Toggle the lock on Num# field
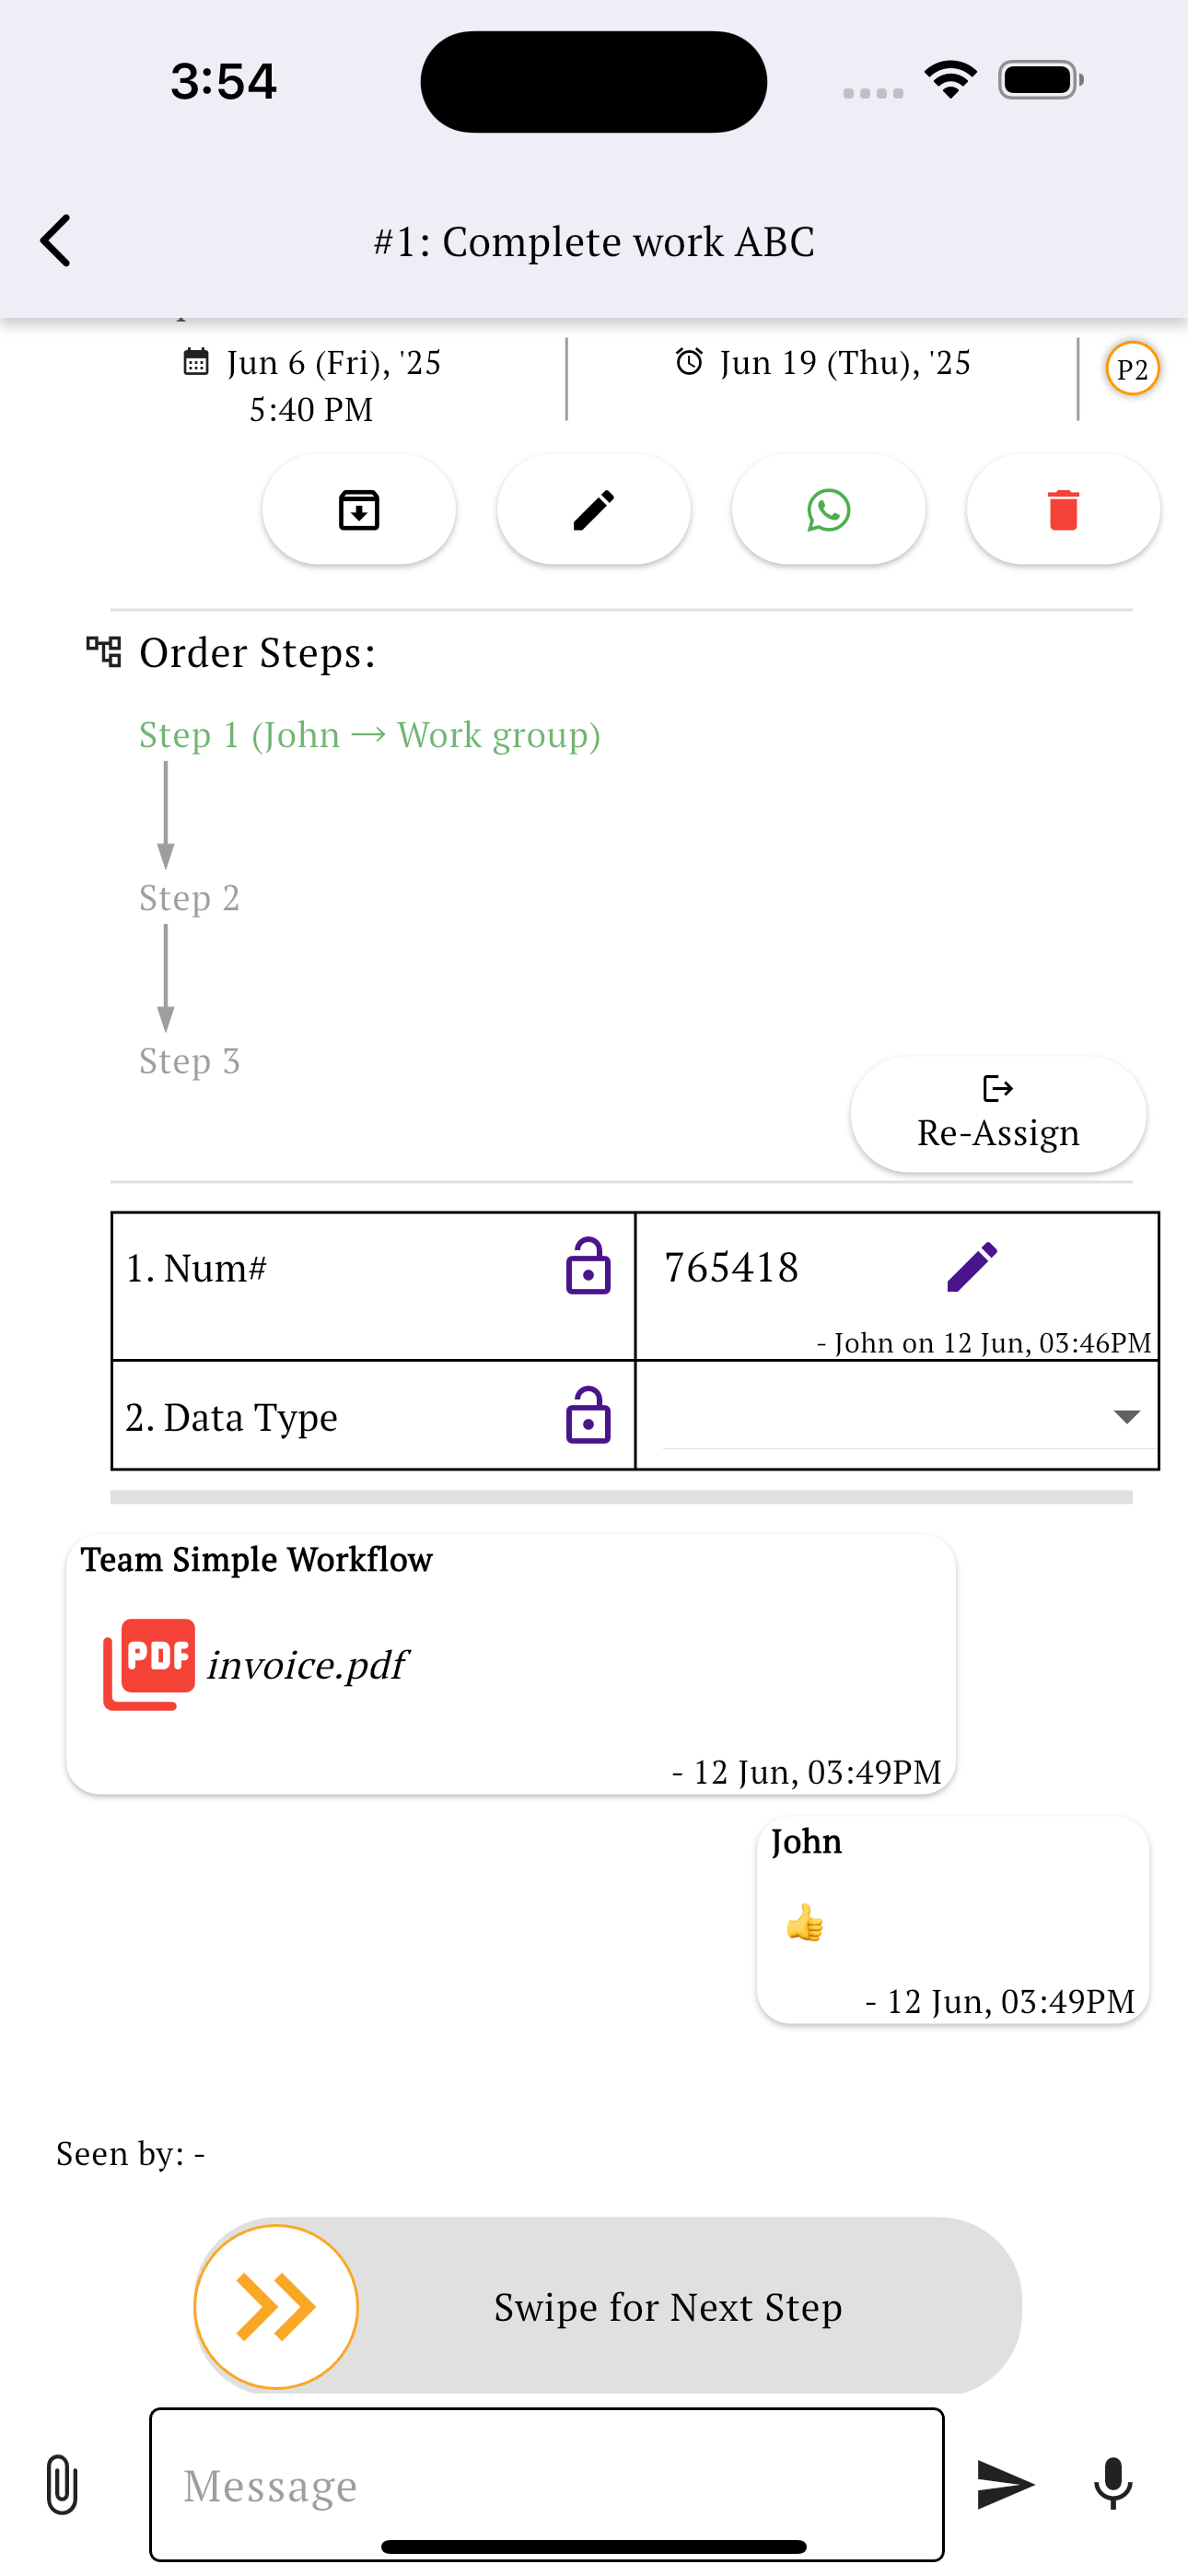This screenshot has width=1188, height=2576. pyautogui.click(x=588, y=1267)
